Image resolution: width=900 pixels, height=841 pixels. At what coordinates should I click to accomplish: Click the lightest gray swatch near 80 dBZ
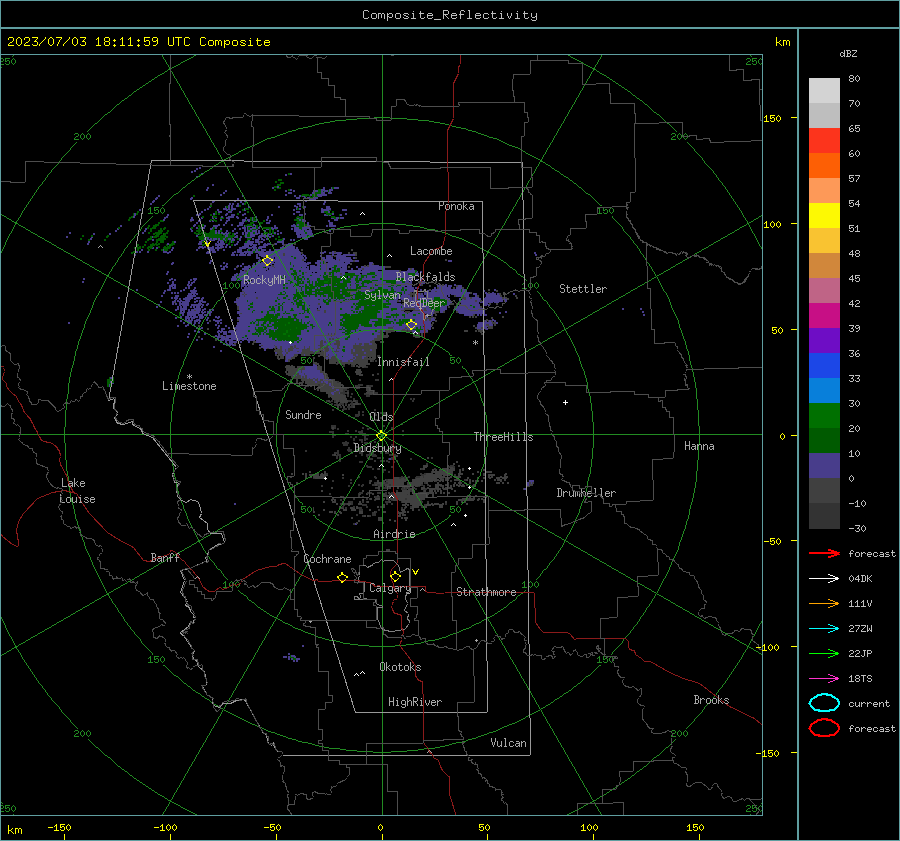(824, 91)
